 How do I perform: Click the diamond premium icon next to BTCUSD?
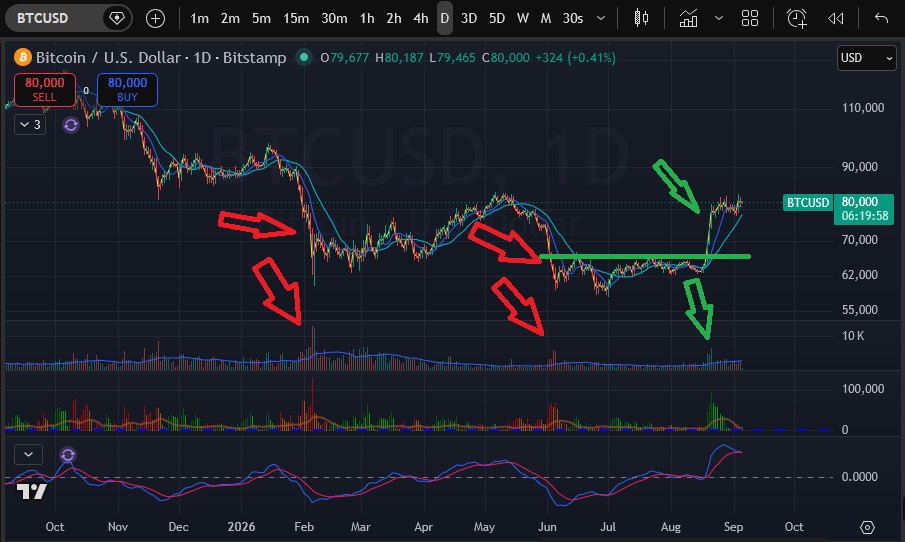[x=117, y=18]
